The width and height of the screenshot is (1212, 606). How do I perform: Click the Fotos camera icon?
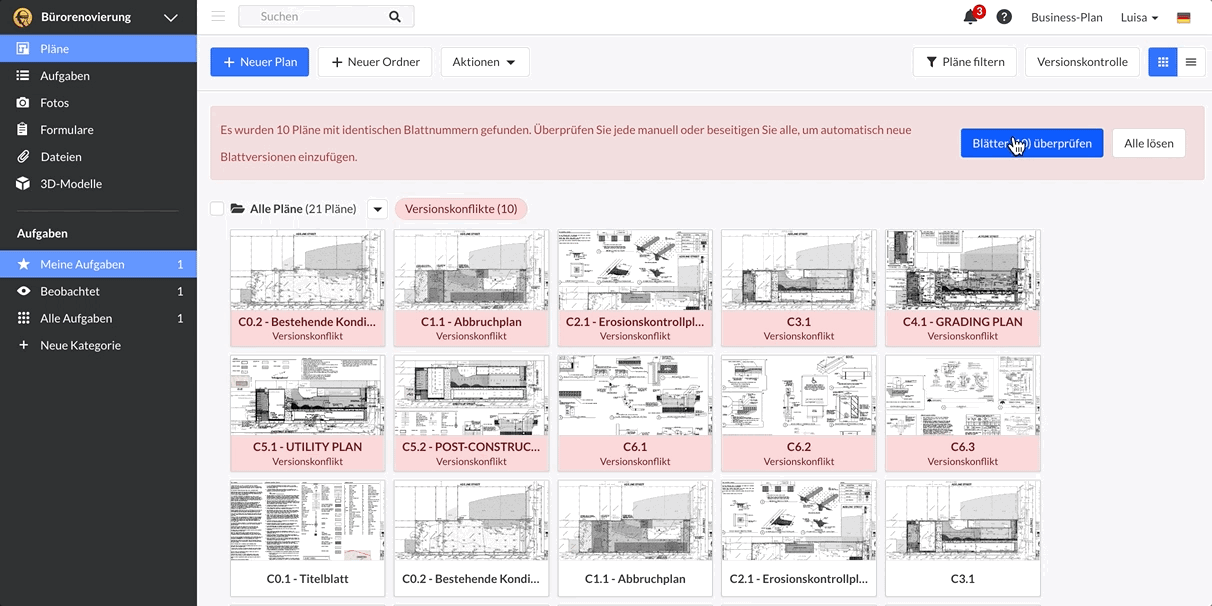click(x=23, y=102)
